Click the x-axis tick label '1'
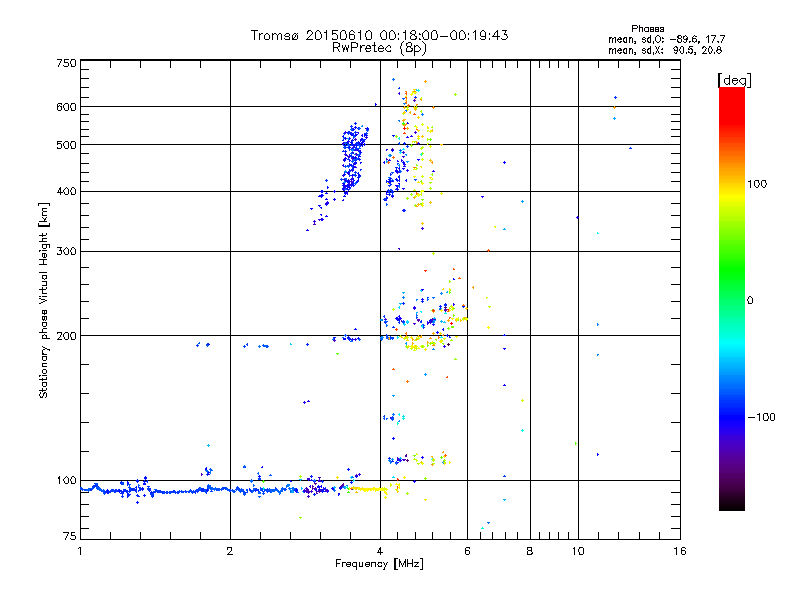This screenshot has height=600, width=800. click(80, 551)
